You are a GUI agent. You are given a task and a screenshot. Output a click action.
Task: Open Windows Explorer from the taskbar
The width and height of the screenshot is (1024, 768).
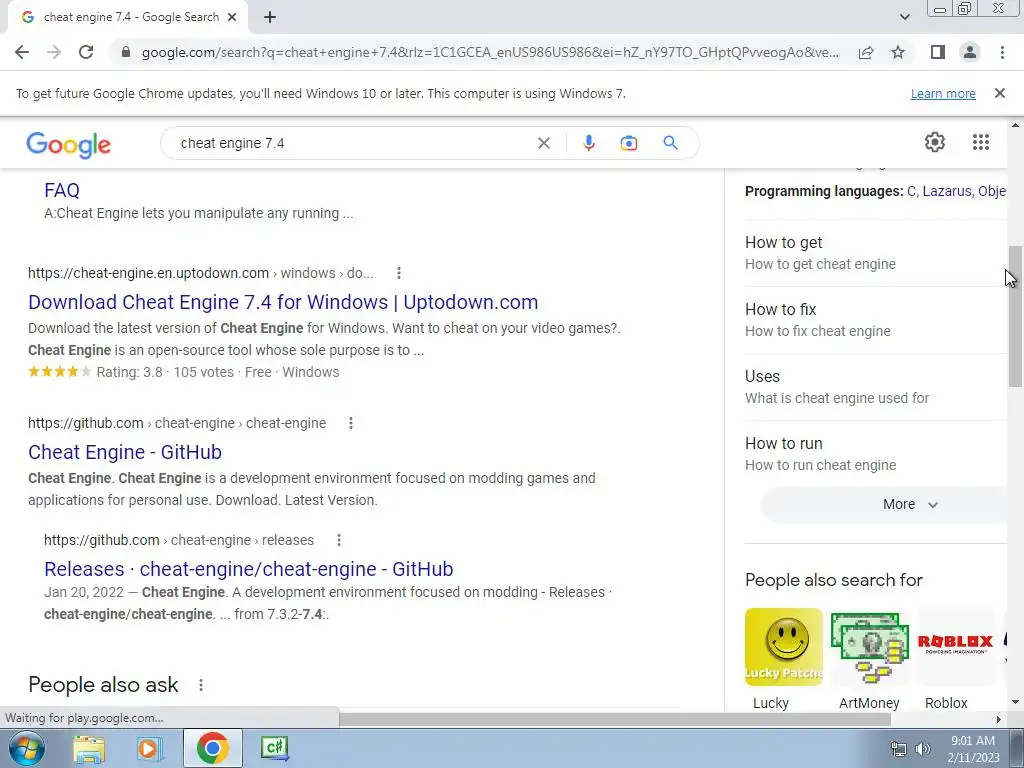[89, 748]
